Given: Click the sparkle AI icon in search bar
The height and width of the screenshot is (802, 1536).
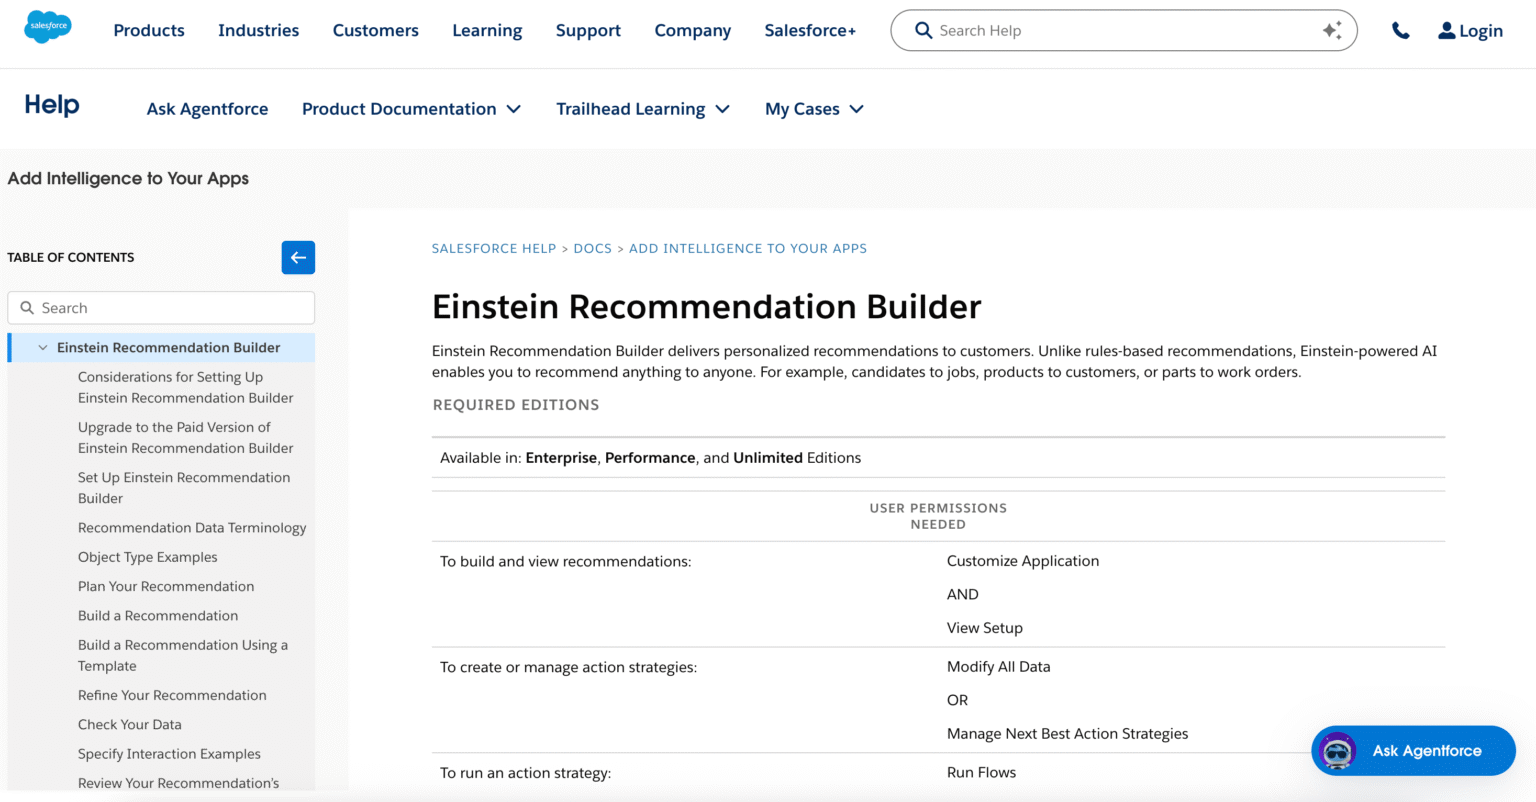Looking at the screenshot, I should (1332, 30).
